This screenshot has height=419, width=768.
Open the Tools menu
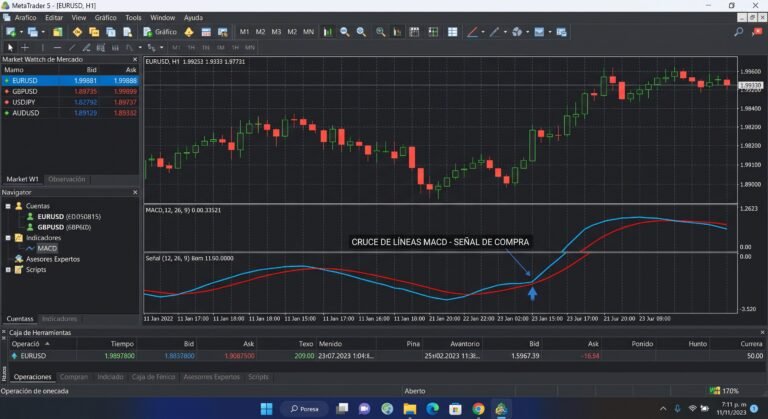pyautogui.click(x=133, y=18)
